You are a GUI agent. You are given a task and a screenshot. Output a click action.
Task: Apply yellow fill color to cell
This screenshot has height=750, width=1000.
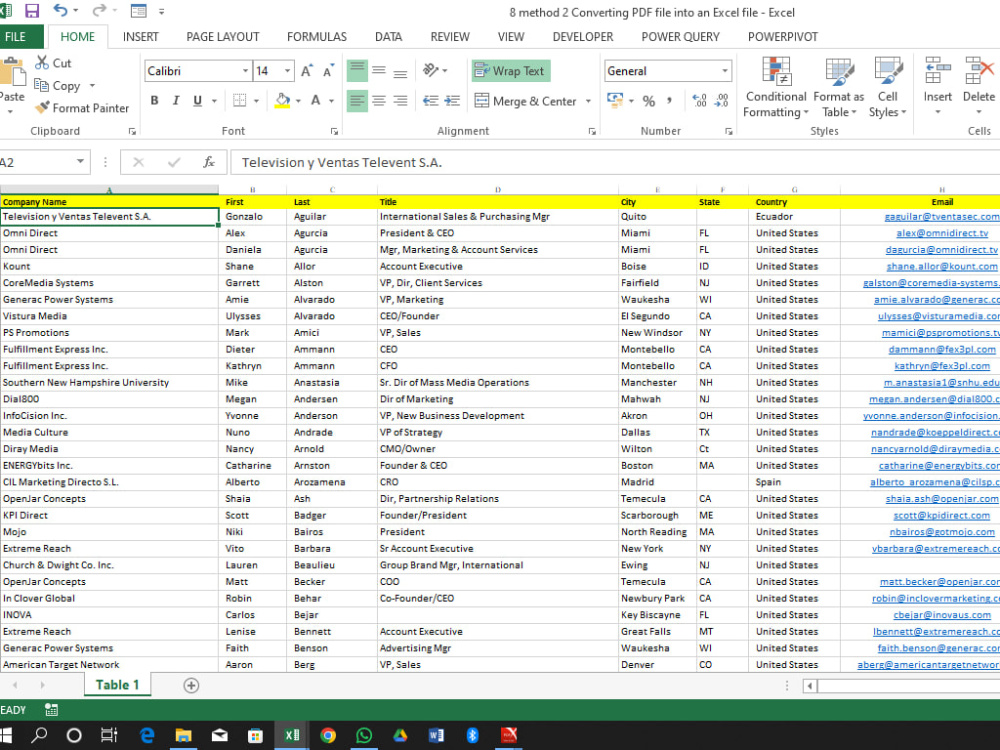point(283,100)
